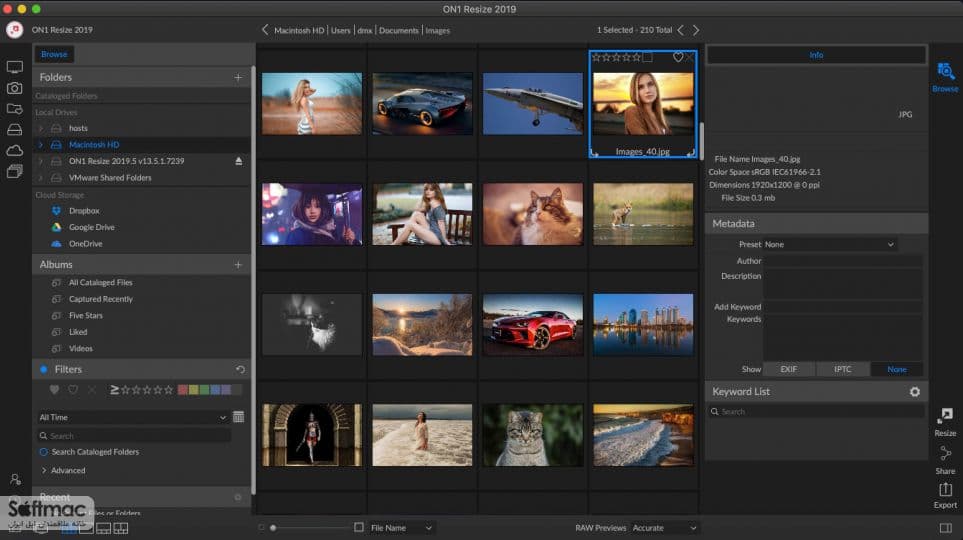Viewport: 963px width, 540px height.
Task: Expand the Advanced filters section
Action: 44,470
